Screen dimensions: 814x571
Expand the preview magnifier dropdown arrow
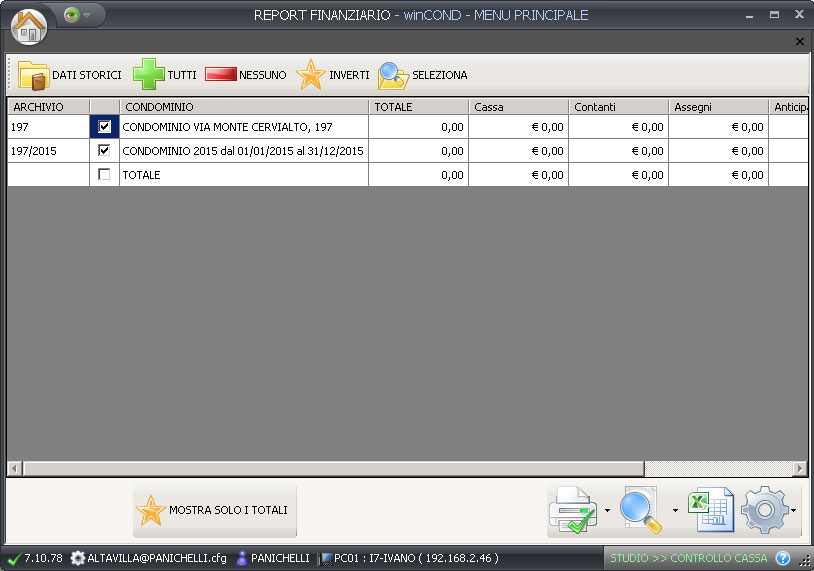click(x=675, y=511)
